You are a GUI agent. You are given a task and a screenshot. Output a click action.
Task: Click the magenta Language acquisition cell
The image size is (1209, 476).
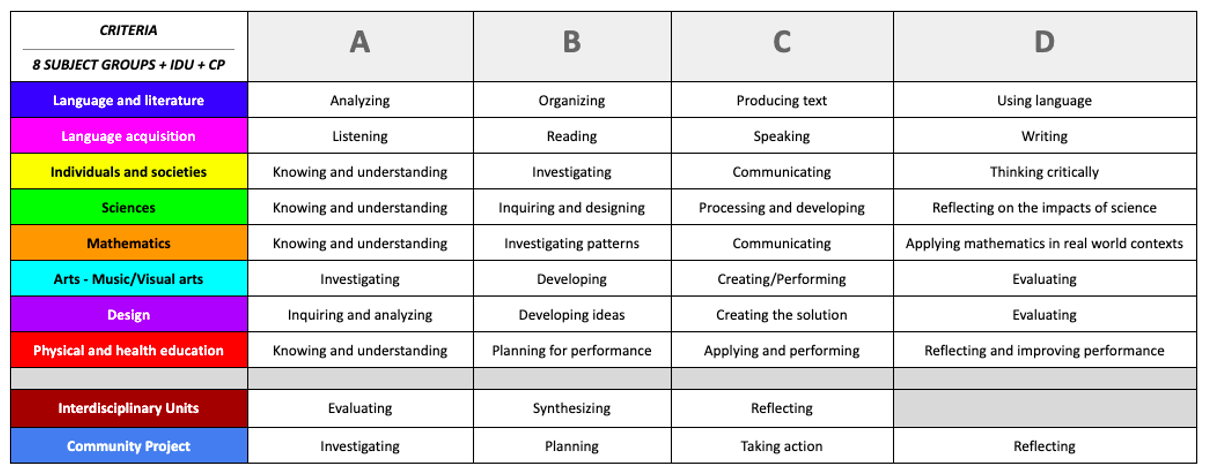coord(128,136)
